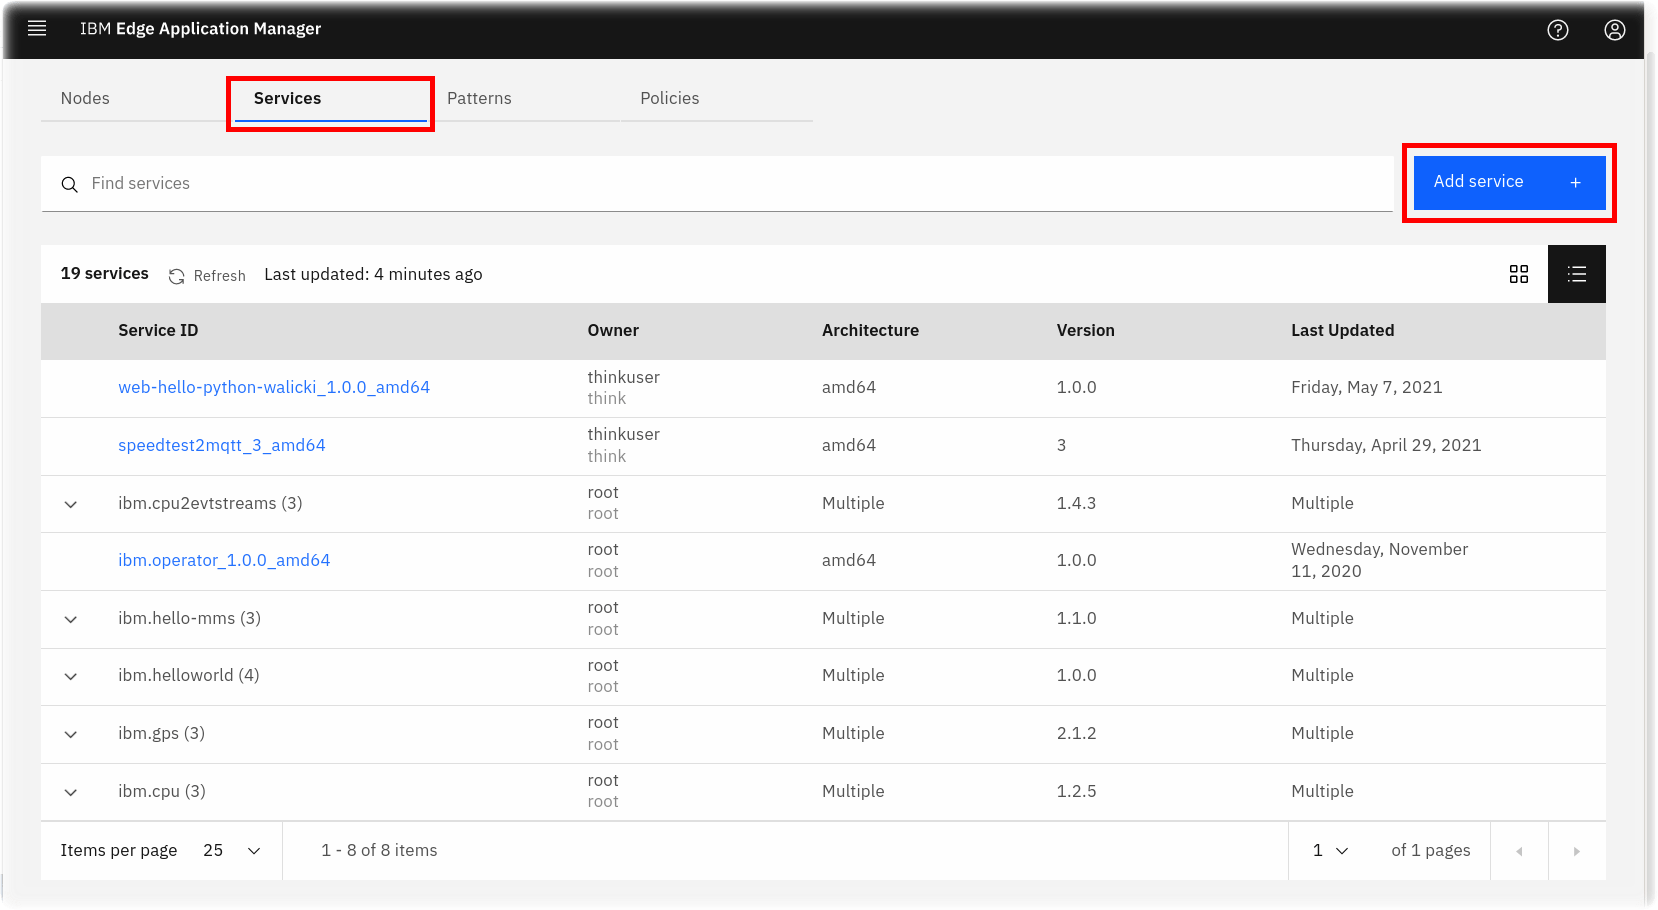
Task: Open web-hello-python-walicki_1.0.0_amd64 service link
Action: tap(274, 387)
